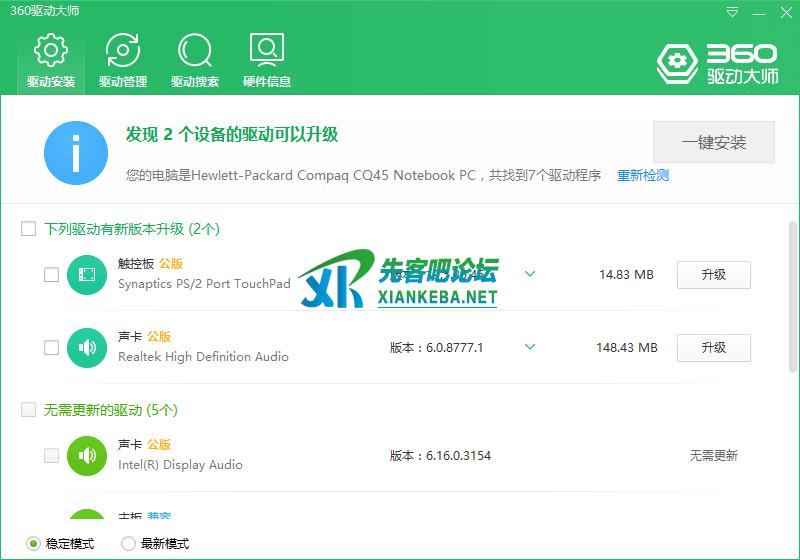The height and width of the screenshot is (560, 800).
Task: Click 升级 for the Synaptics touchpad driver
Action: tap(713, 274)
